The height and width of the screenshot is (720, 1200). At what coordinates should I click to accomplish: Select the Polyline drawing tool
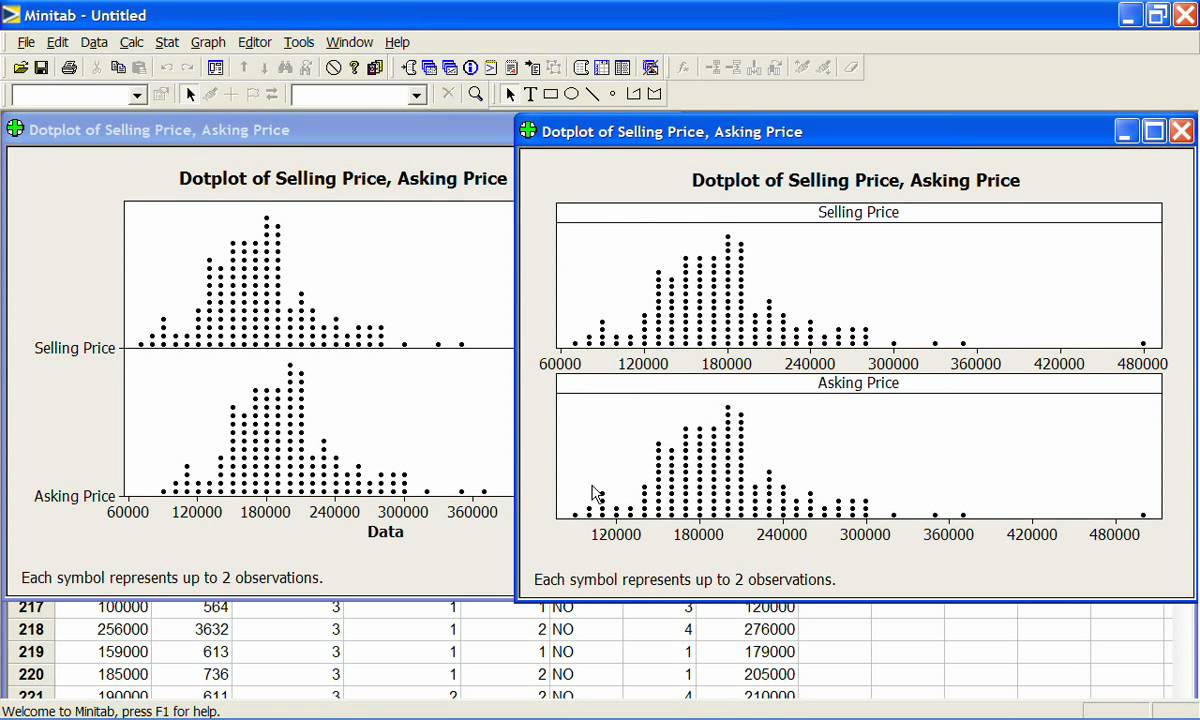pos(633,94)
